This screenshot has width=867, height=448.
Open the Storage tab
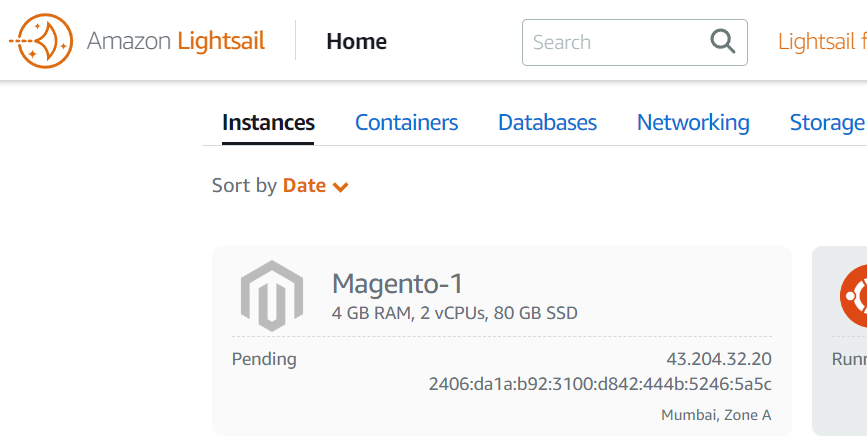(826, 123)
